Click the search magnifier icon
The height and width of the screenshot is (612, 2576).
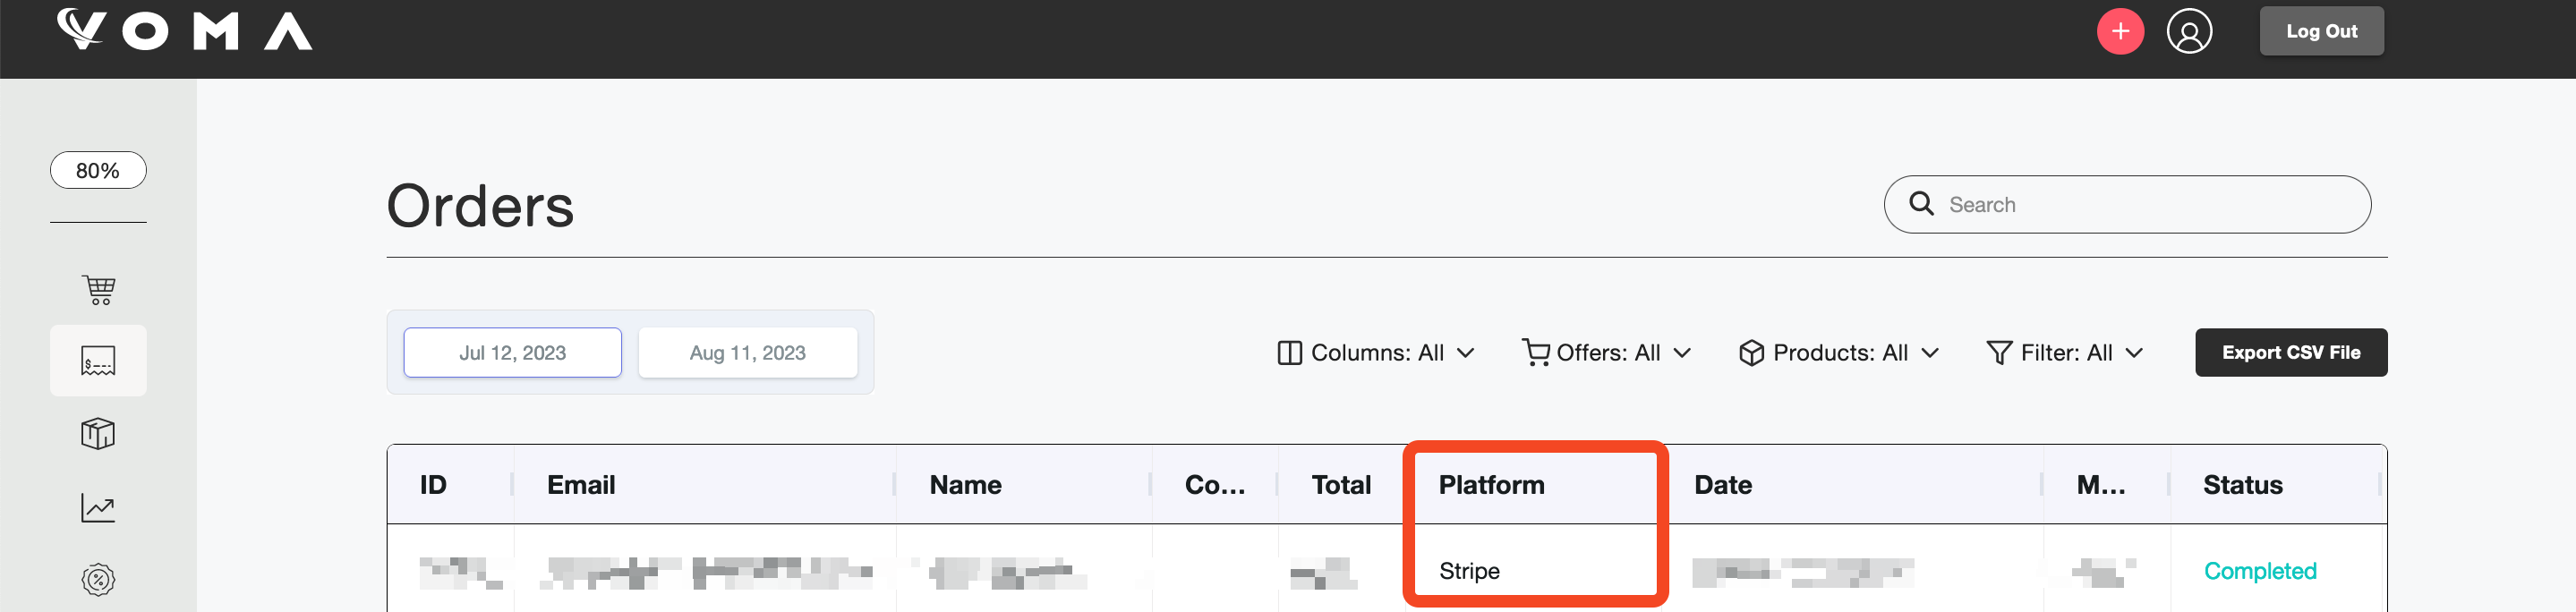(1921, 204)
